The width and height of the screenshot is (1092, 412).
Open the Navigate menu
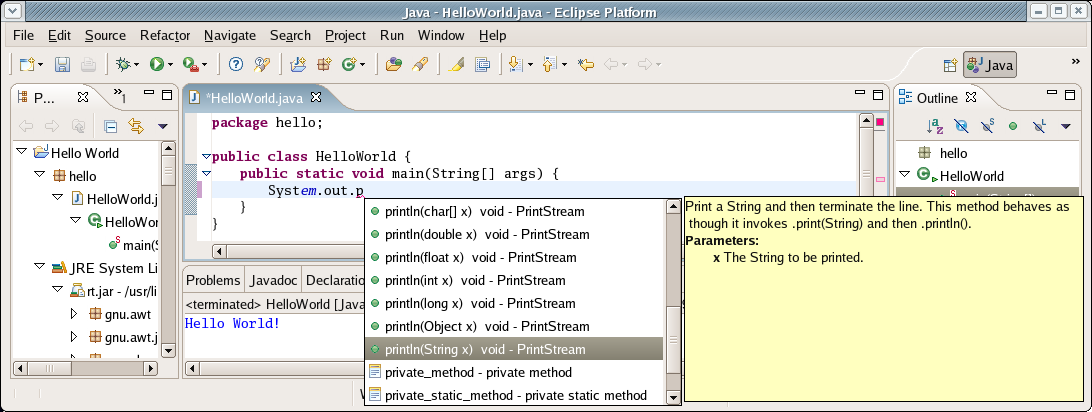pos(230,35)
